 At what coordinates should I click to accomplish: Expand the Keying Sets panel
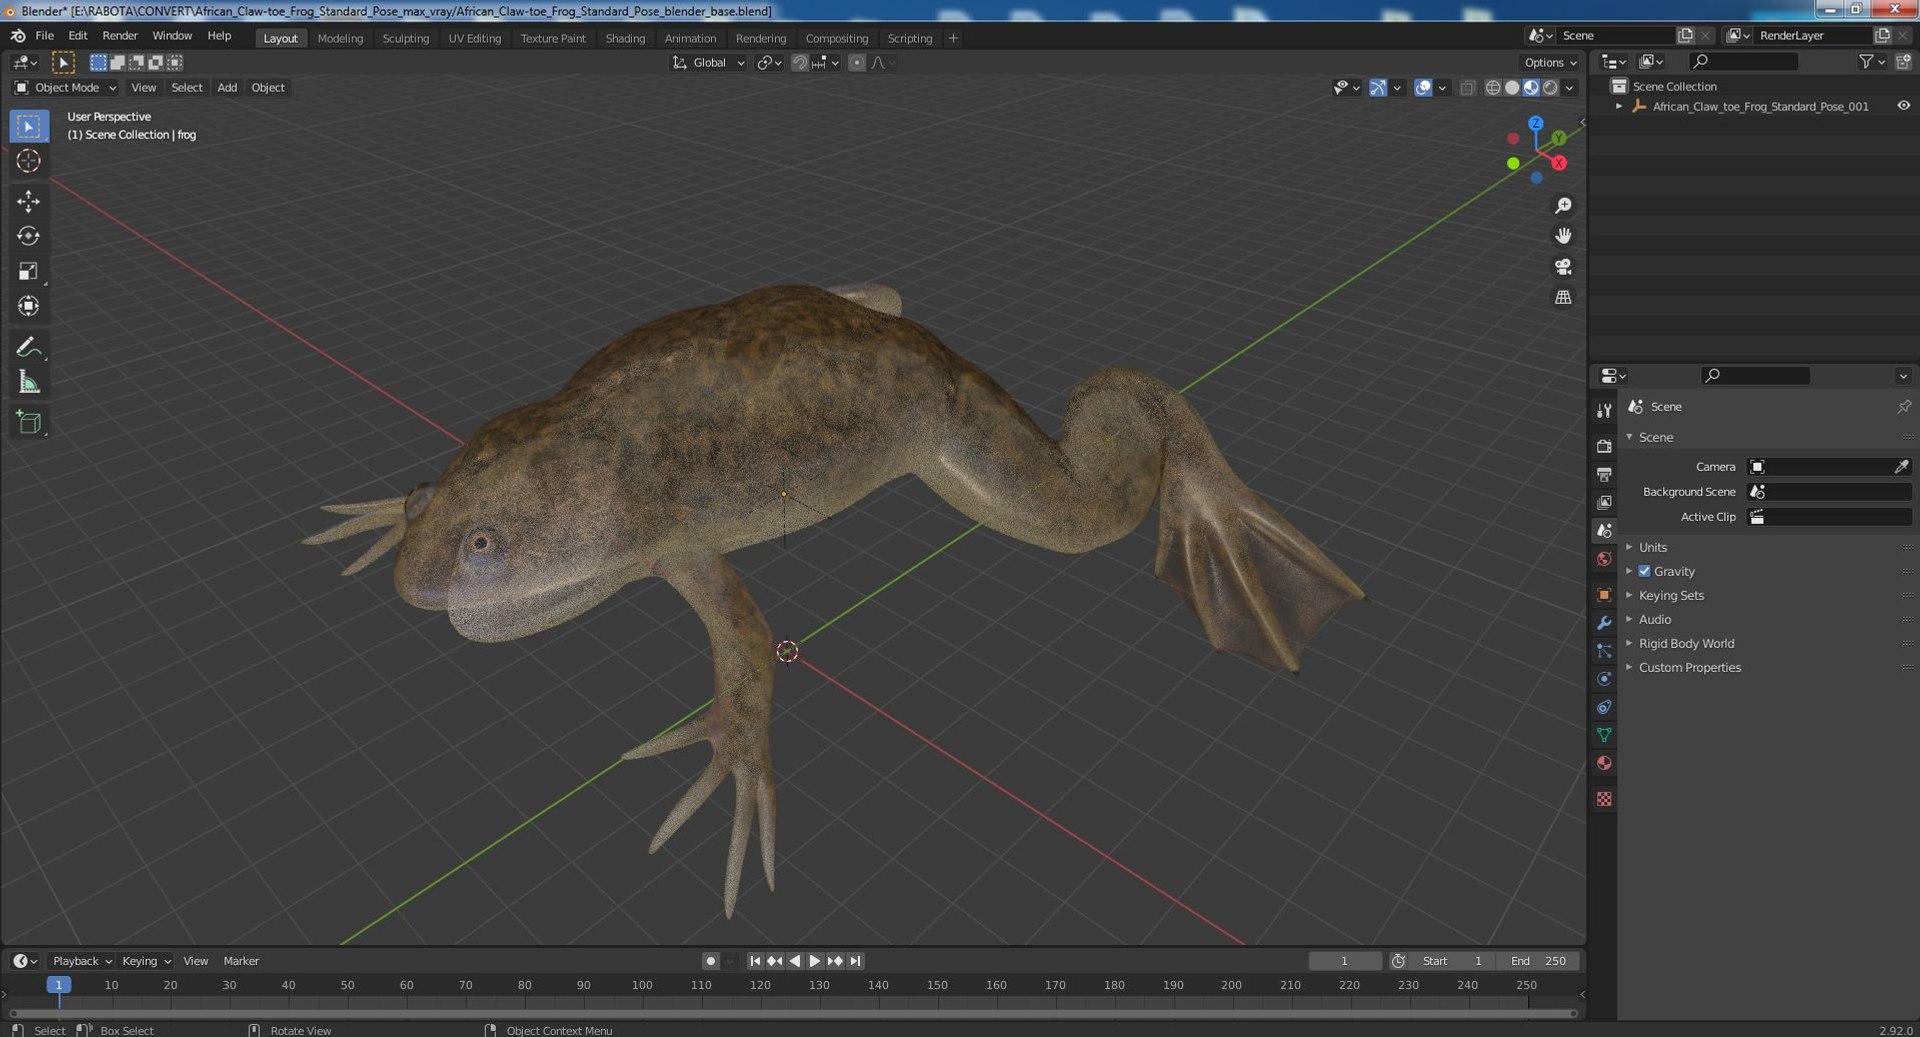pyautogui.click(x=1671, y=595)
